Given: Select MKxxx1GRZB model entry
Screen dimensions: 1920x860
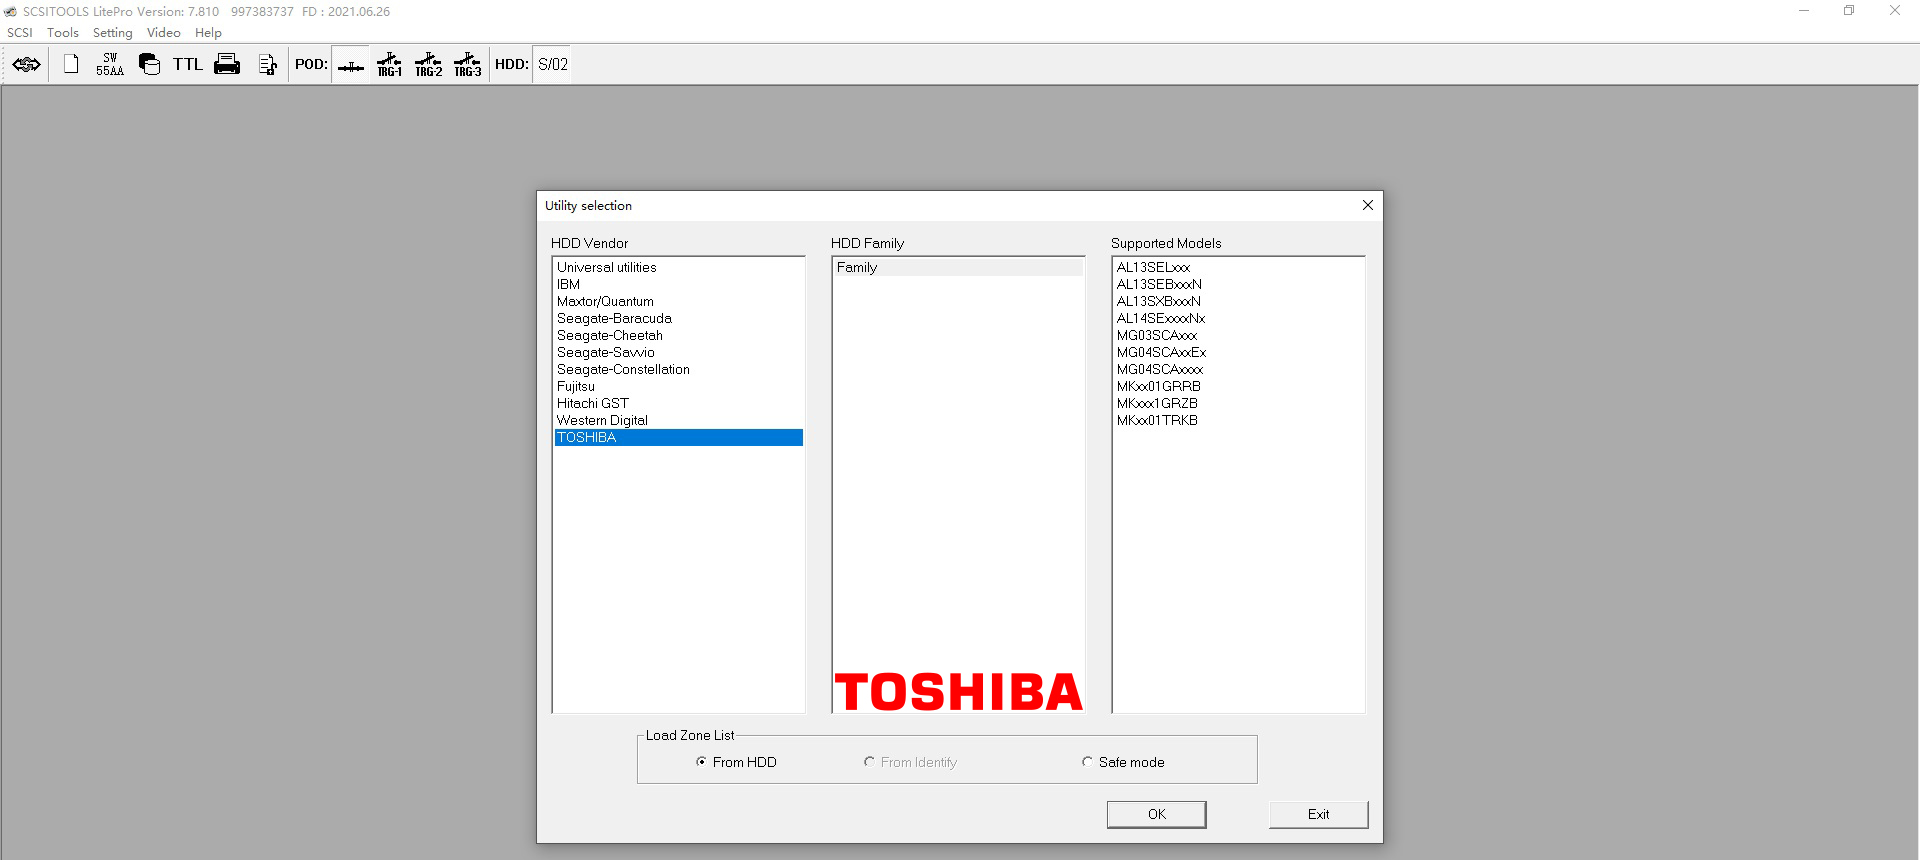Looking at the screenshot, I should pyautogui.click(x=1239, y=403).
